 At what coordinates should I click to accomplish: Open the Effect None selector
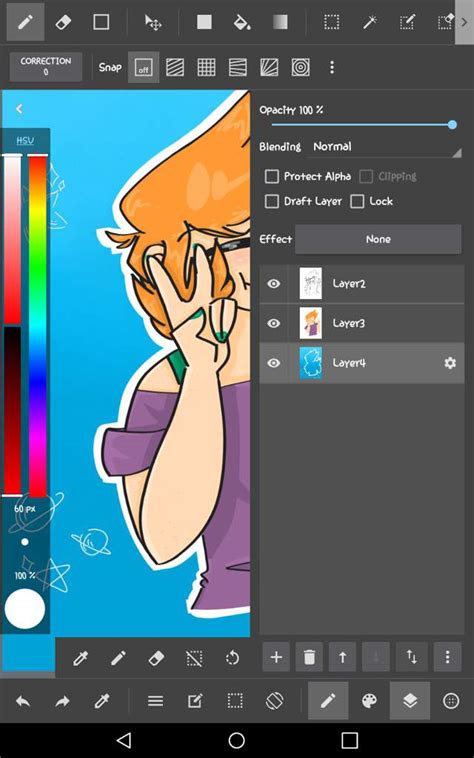point(378,239)
